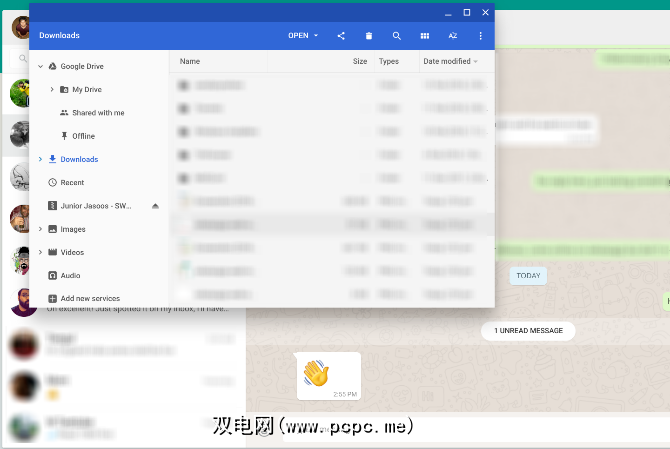670x449 pixels.
Task: Click the Recent clock icon
Action: tap(53, 182)
